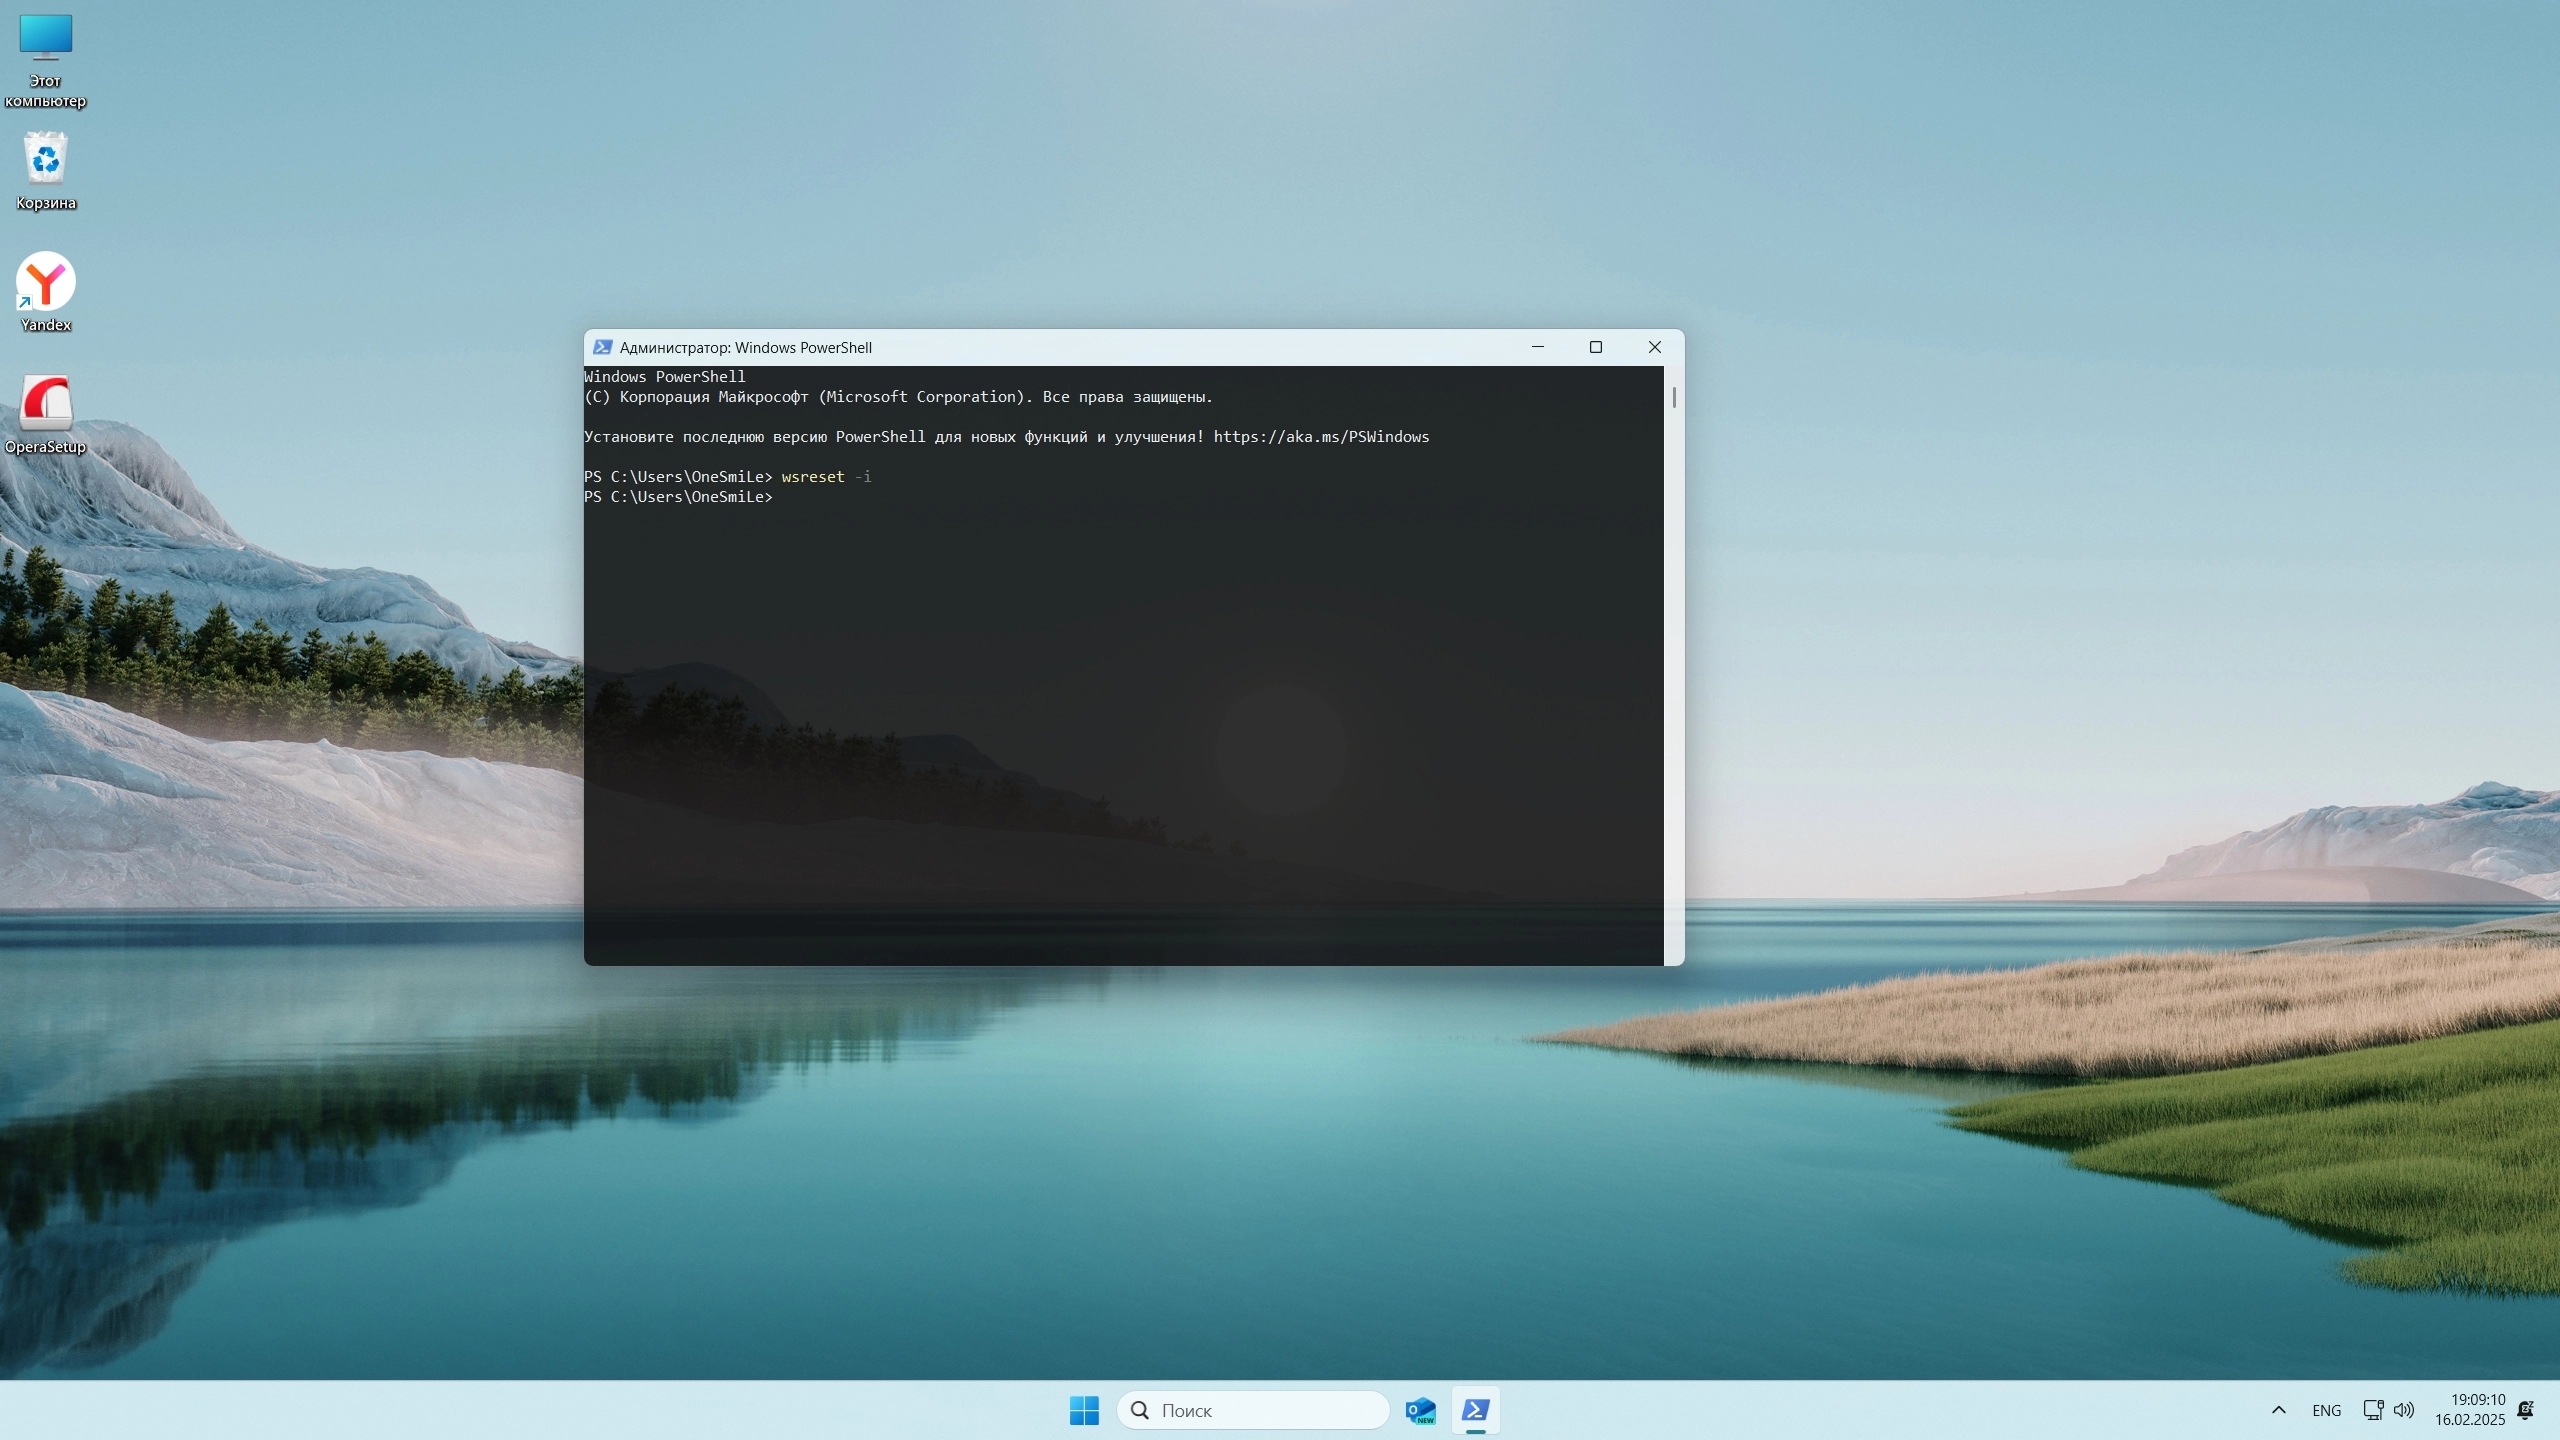The image size is (2560, 1440).
Task: Switch input language via ENG indicator
Action: click(2326, 1410)
